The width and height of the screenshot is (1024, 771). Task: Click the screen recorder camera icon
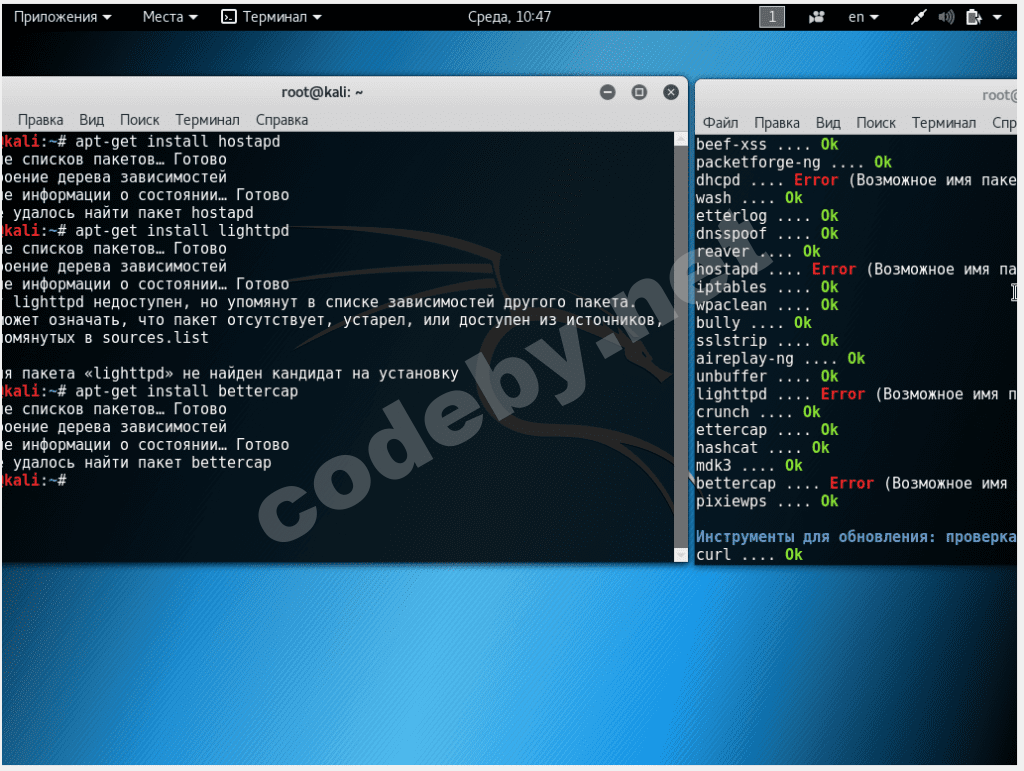[x=818, y=17]
